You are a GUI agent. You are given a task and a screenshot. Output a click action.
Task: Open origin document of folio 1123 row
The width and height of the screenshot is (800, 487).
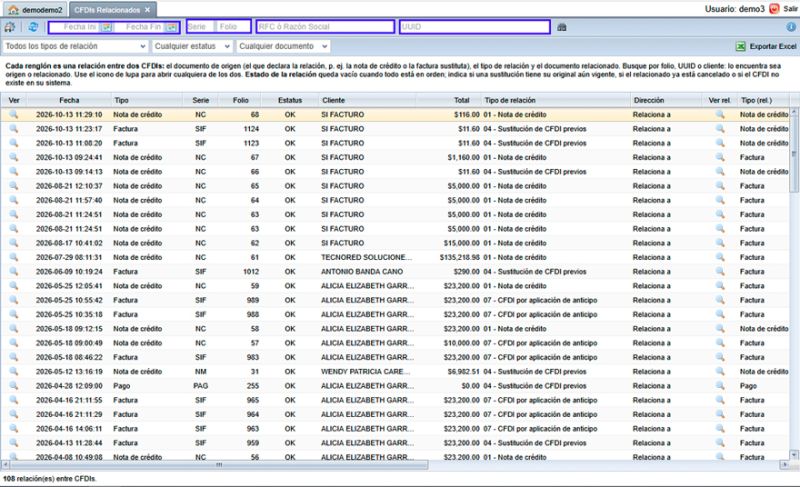pos(14,143)
